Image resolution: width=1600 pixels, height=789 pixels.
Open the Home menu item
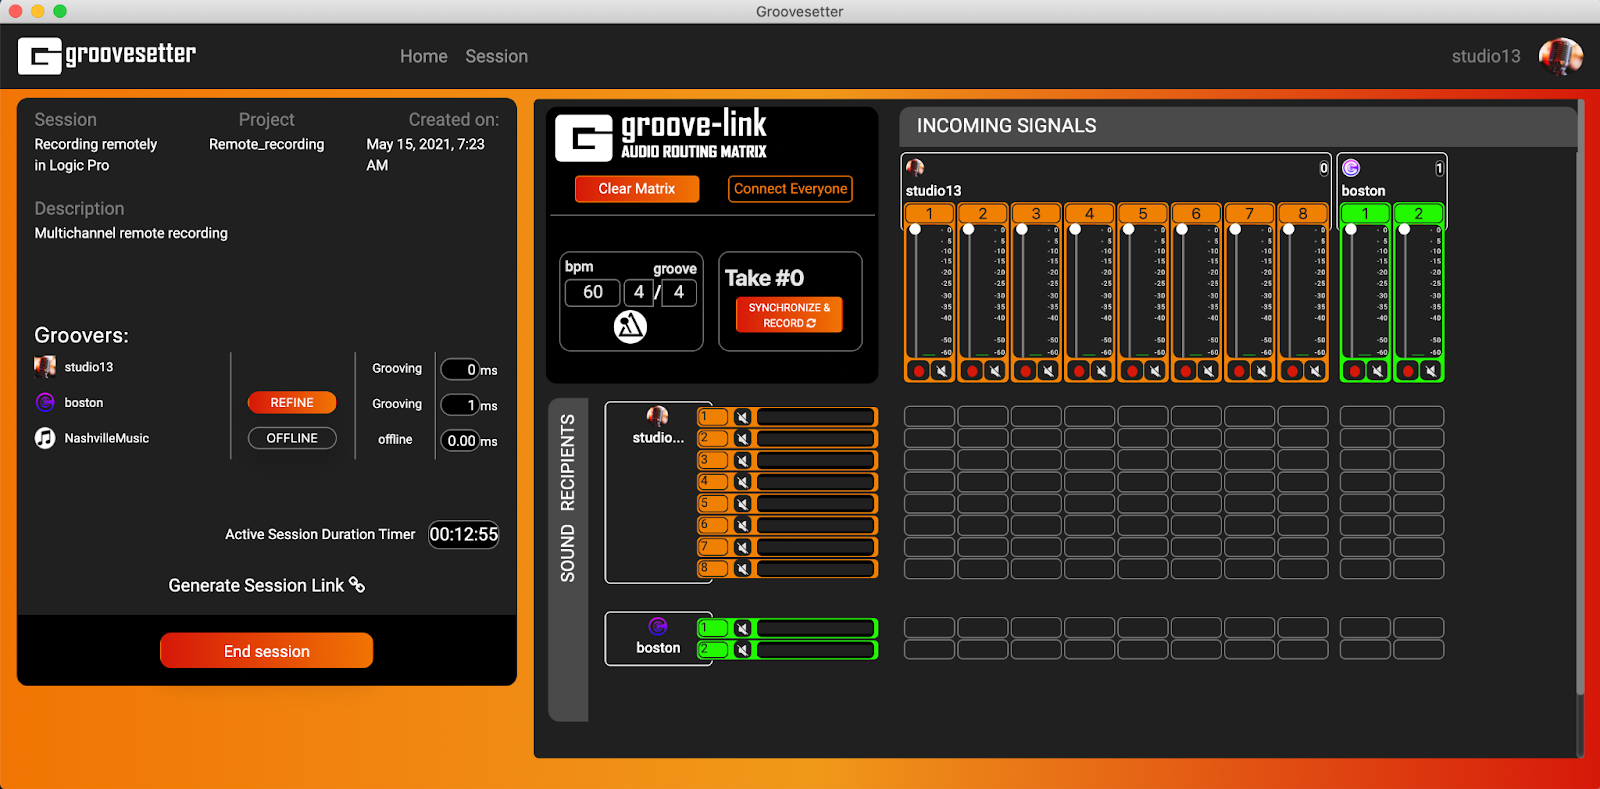coord(424,56)
